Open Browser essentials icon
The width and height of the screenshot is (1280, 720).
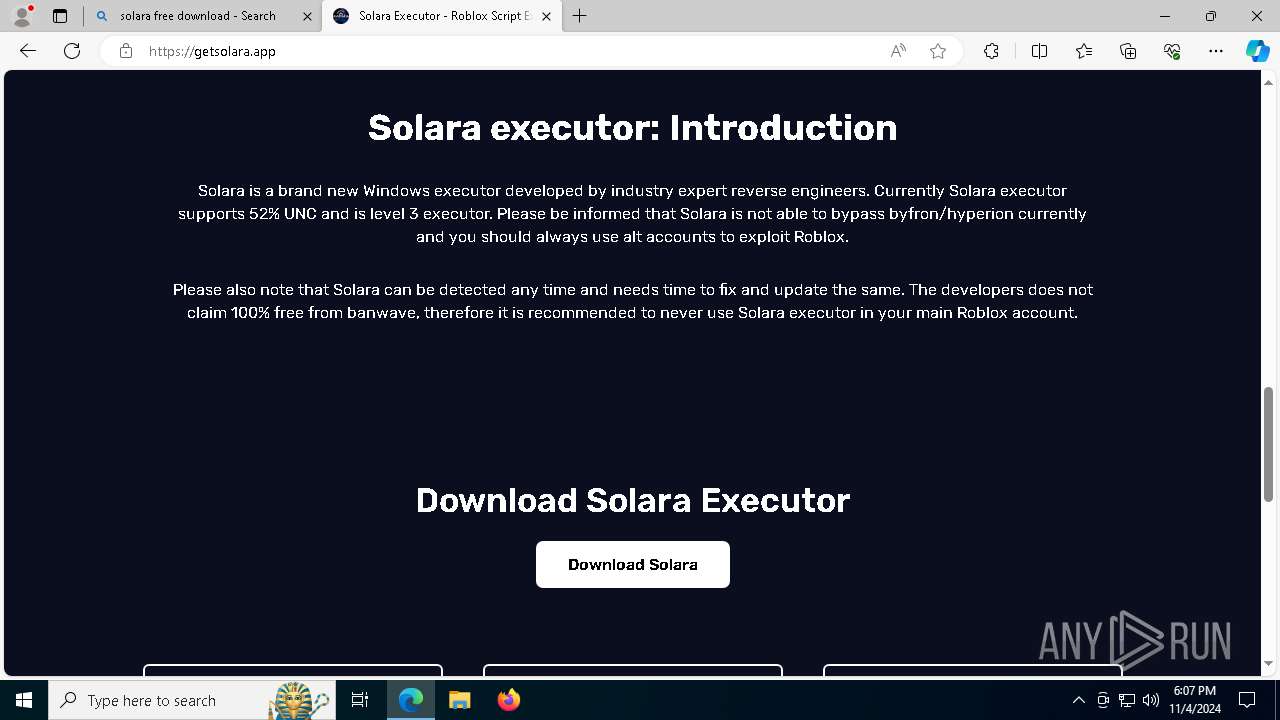point(1172,51)
